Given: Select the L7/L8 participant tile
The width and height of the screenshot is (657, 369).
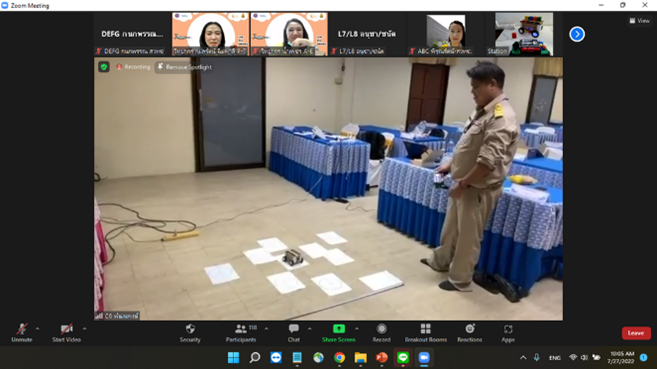Looking at the screenshot, I should click(367, 34).
